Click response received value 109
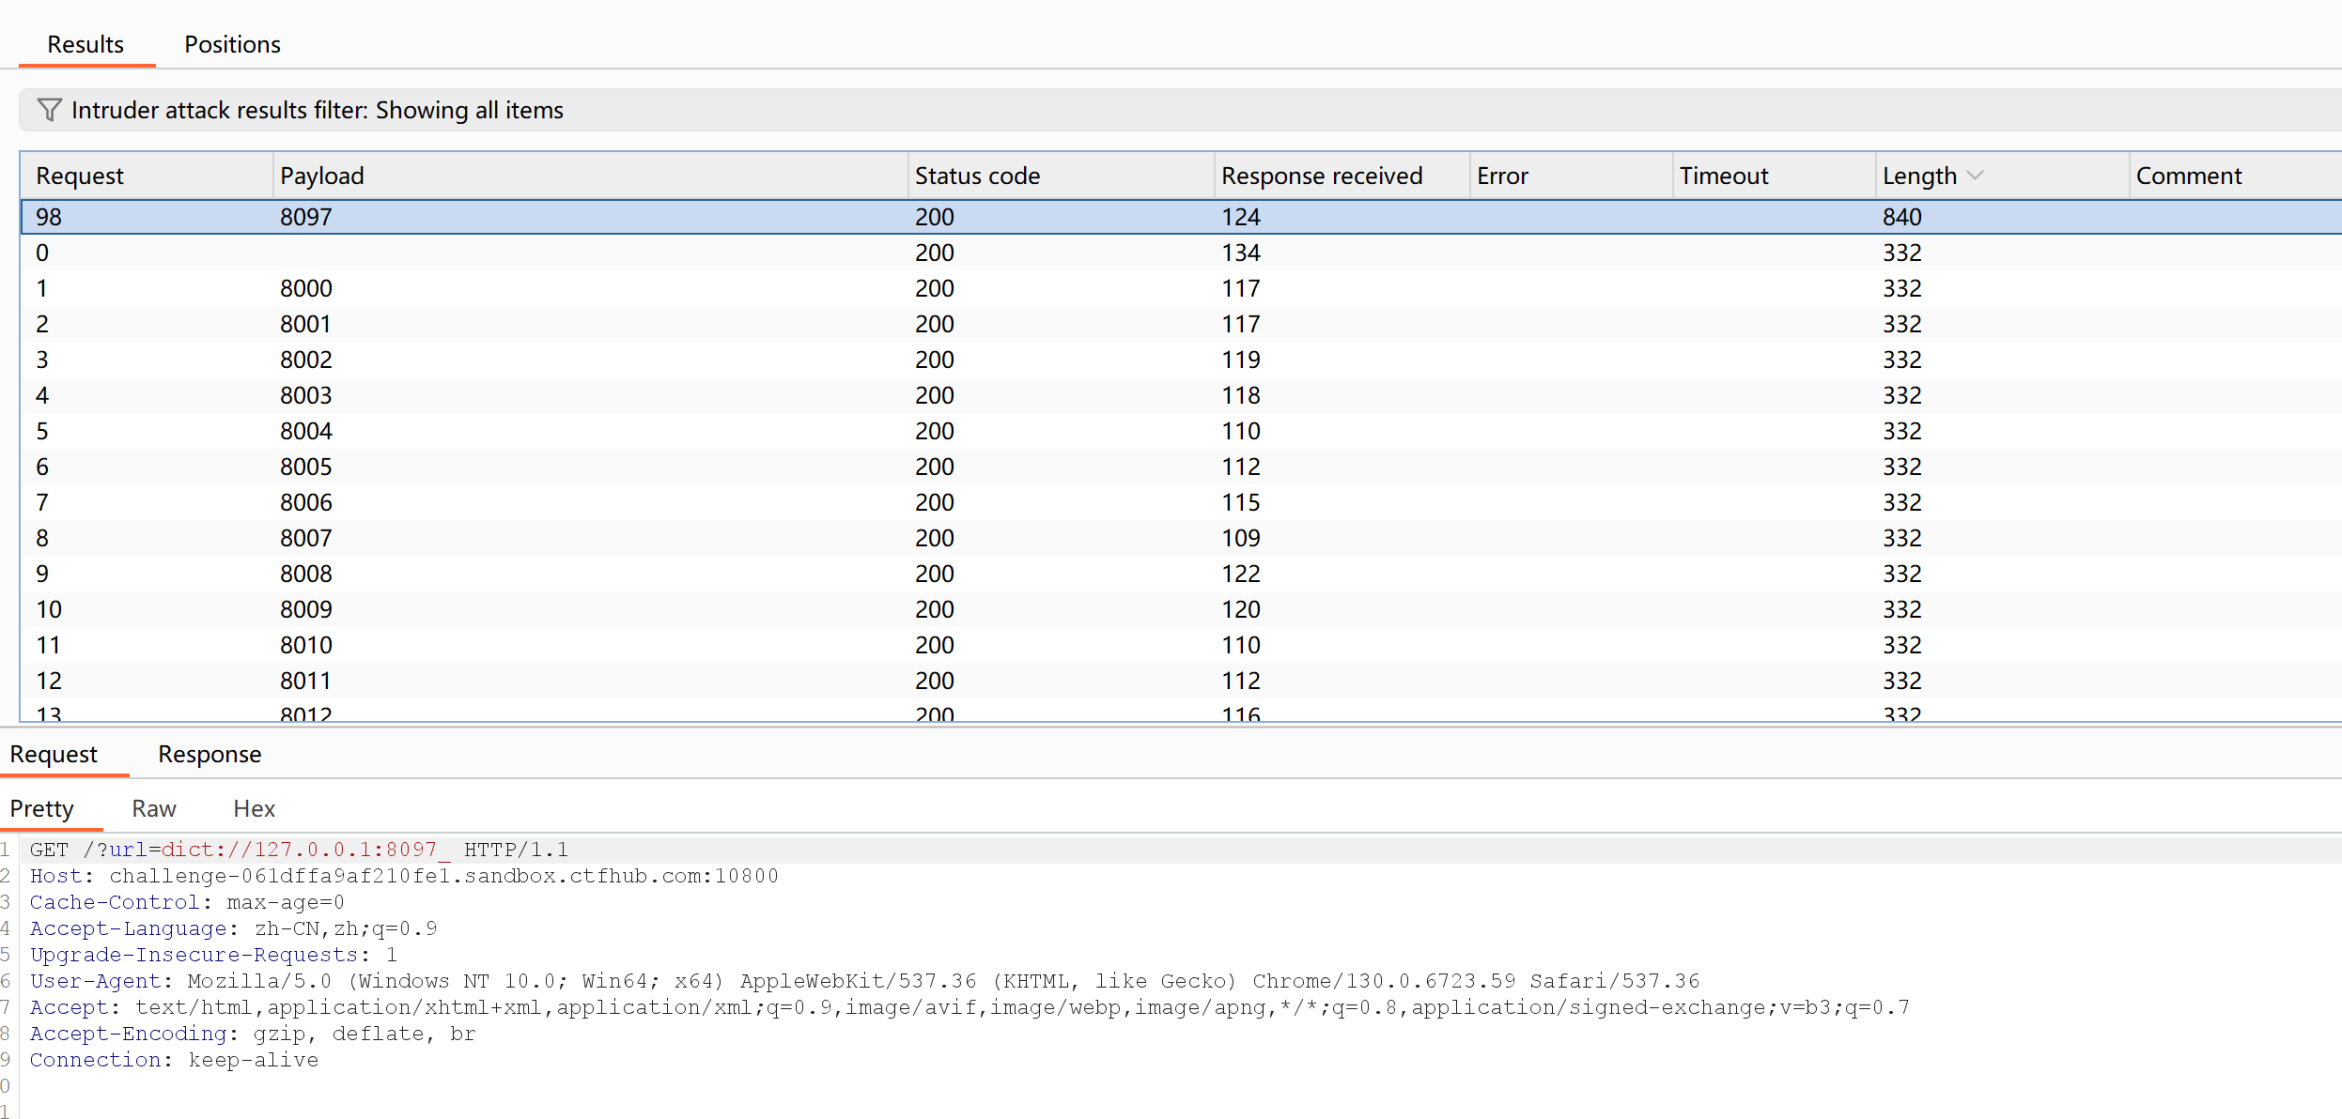This screenshot has height=1119, width=2342. pyautogui.click(x=1241, y=538)
